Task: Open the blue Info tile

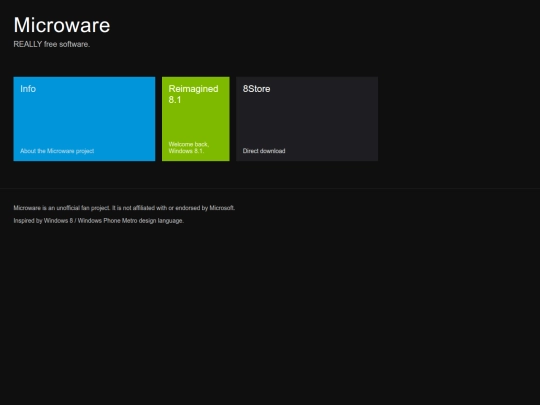Action: pyautogui.click(x=84, y=119)
